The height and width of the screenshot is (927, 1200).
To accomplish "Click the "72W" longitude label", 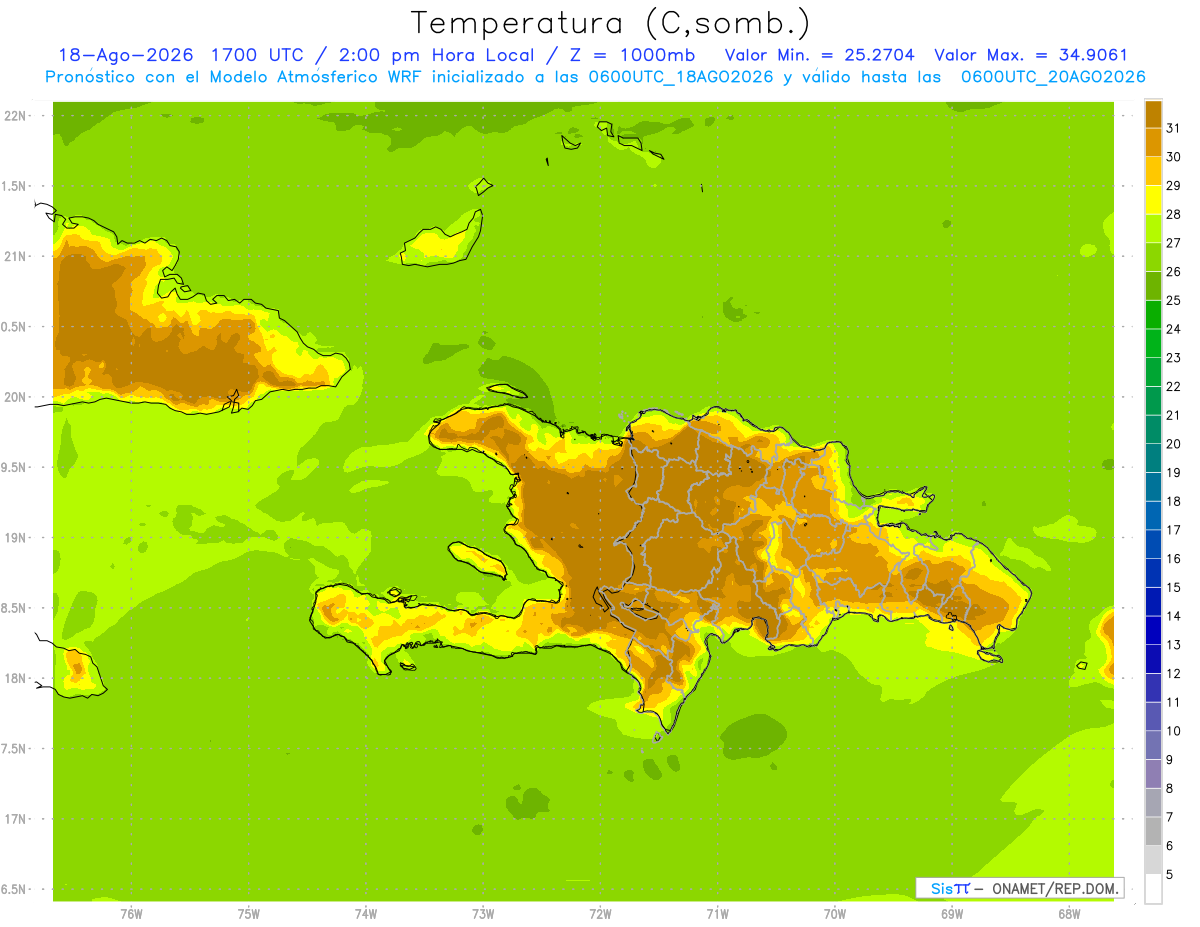I will pyautogui.click(x=600, y=914).
